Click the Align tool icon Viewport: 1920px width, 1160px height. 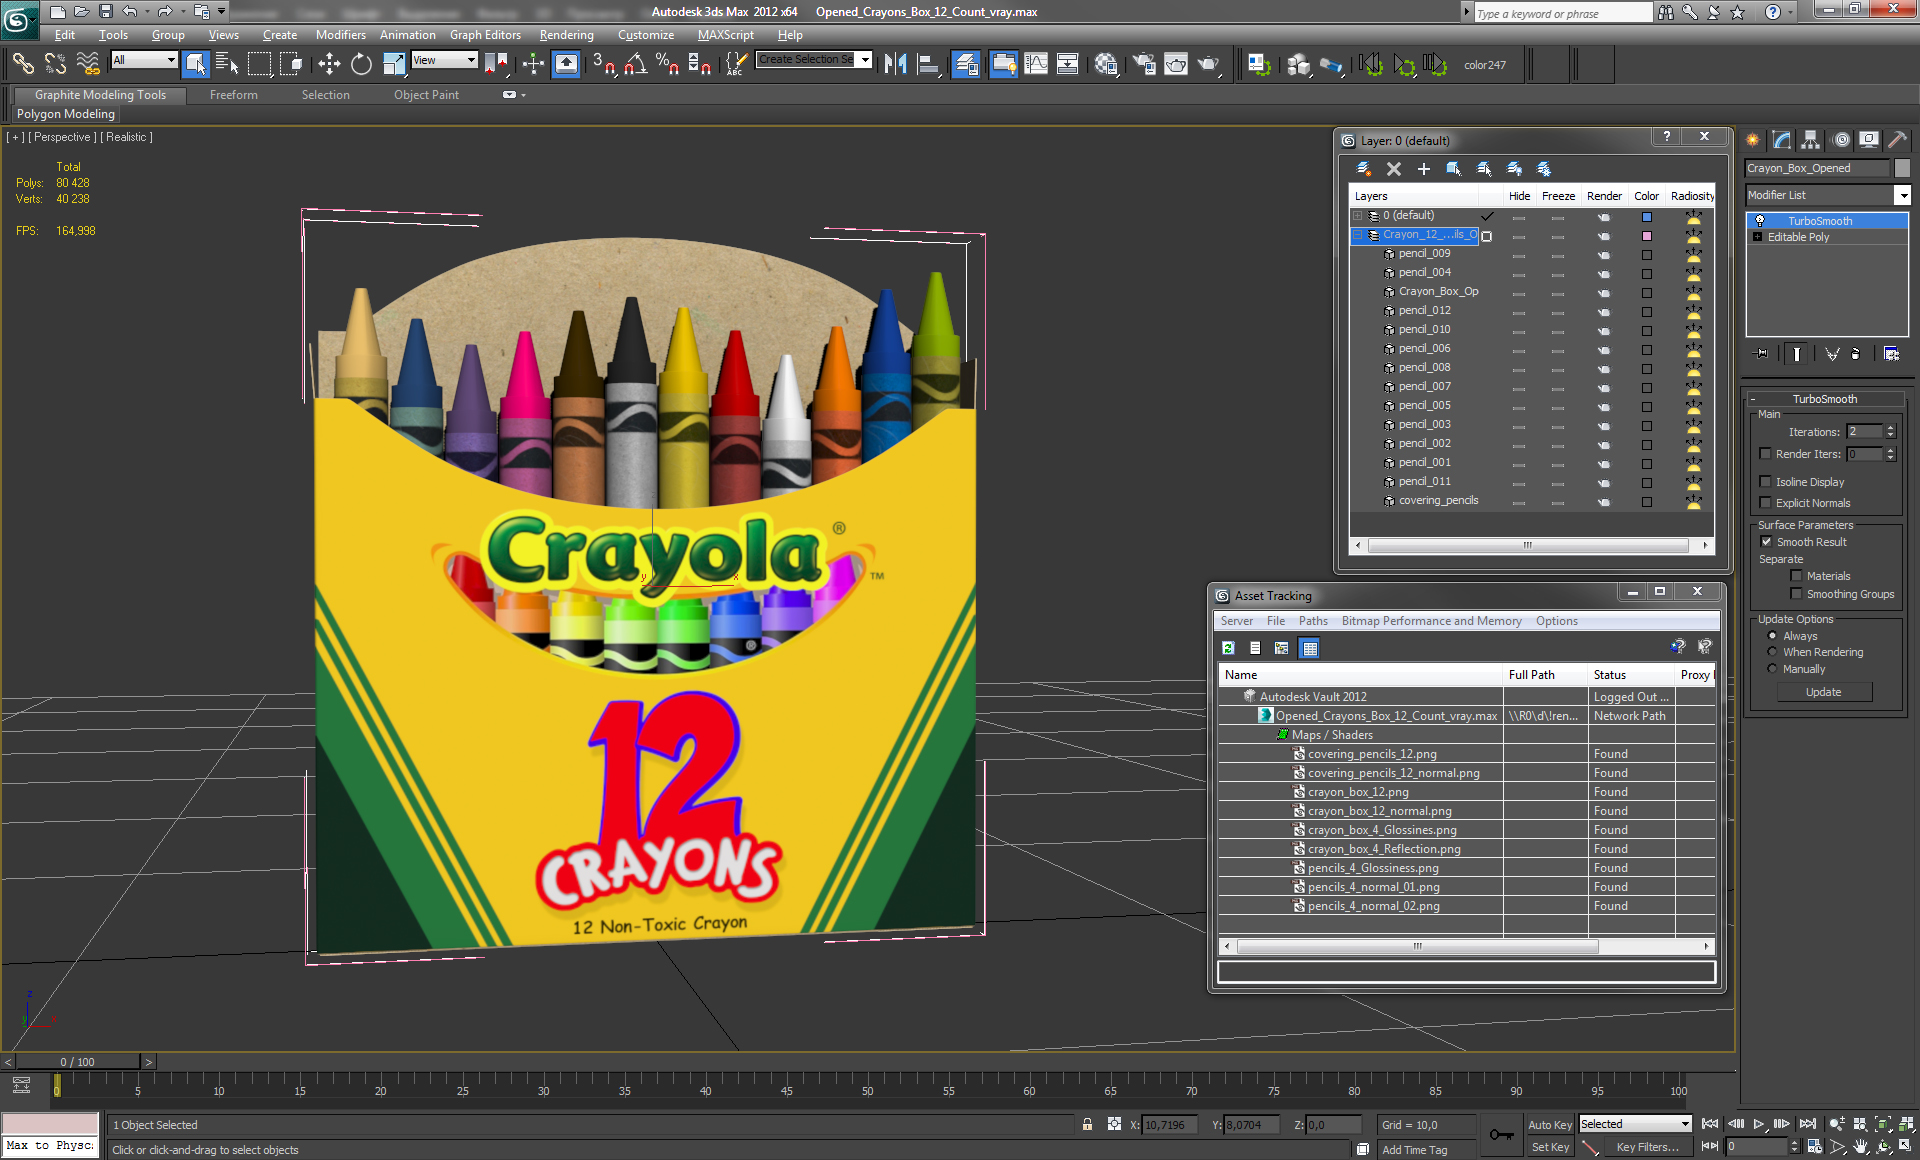(x=928, y=64)
